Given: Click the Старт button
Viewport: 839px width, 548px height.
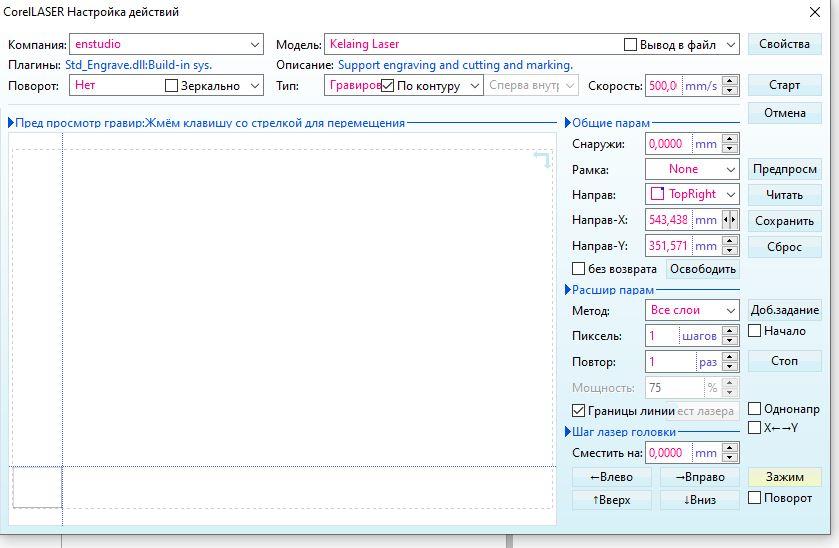Looking at the screenshot, I should pyautogui.click(x=785, y=86).
